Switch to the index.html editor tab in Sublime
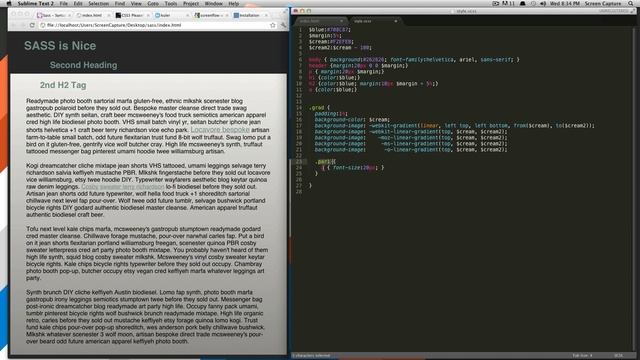640x360 pixels. tap(321, 21)
